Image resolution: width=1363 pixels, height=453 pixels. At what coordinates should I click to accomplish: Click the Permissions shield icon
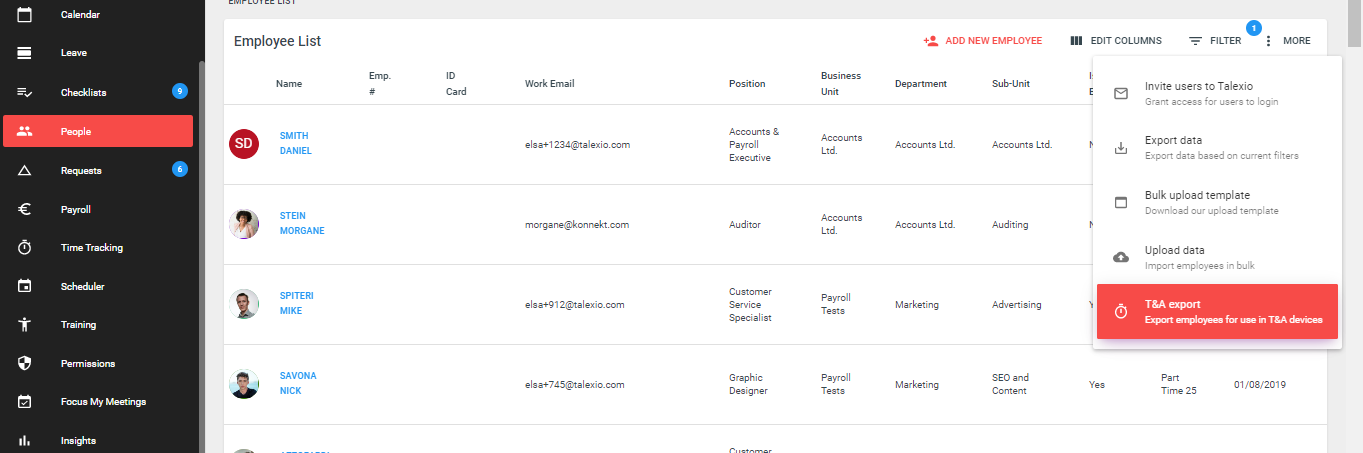(x=25, y=363)
